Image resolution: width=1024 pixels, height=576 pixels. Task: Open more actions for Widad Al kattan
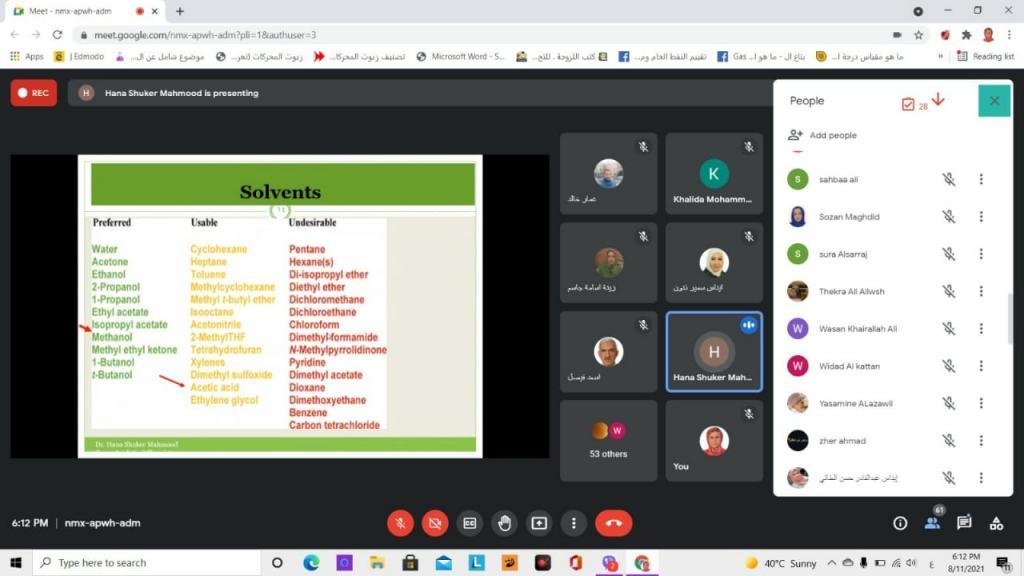(981, 366)
